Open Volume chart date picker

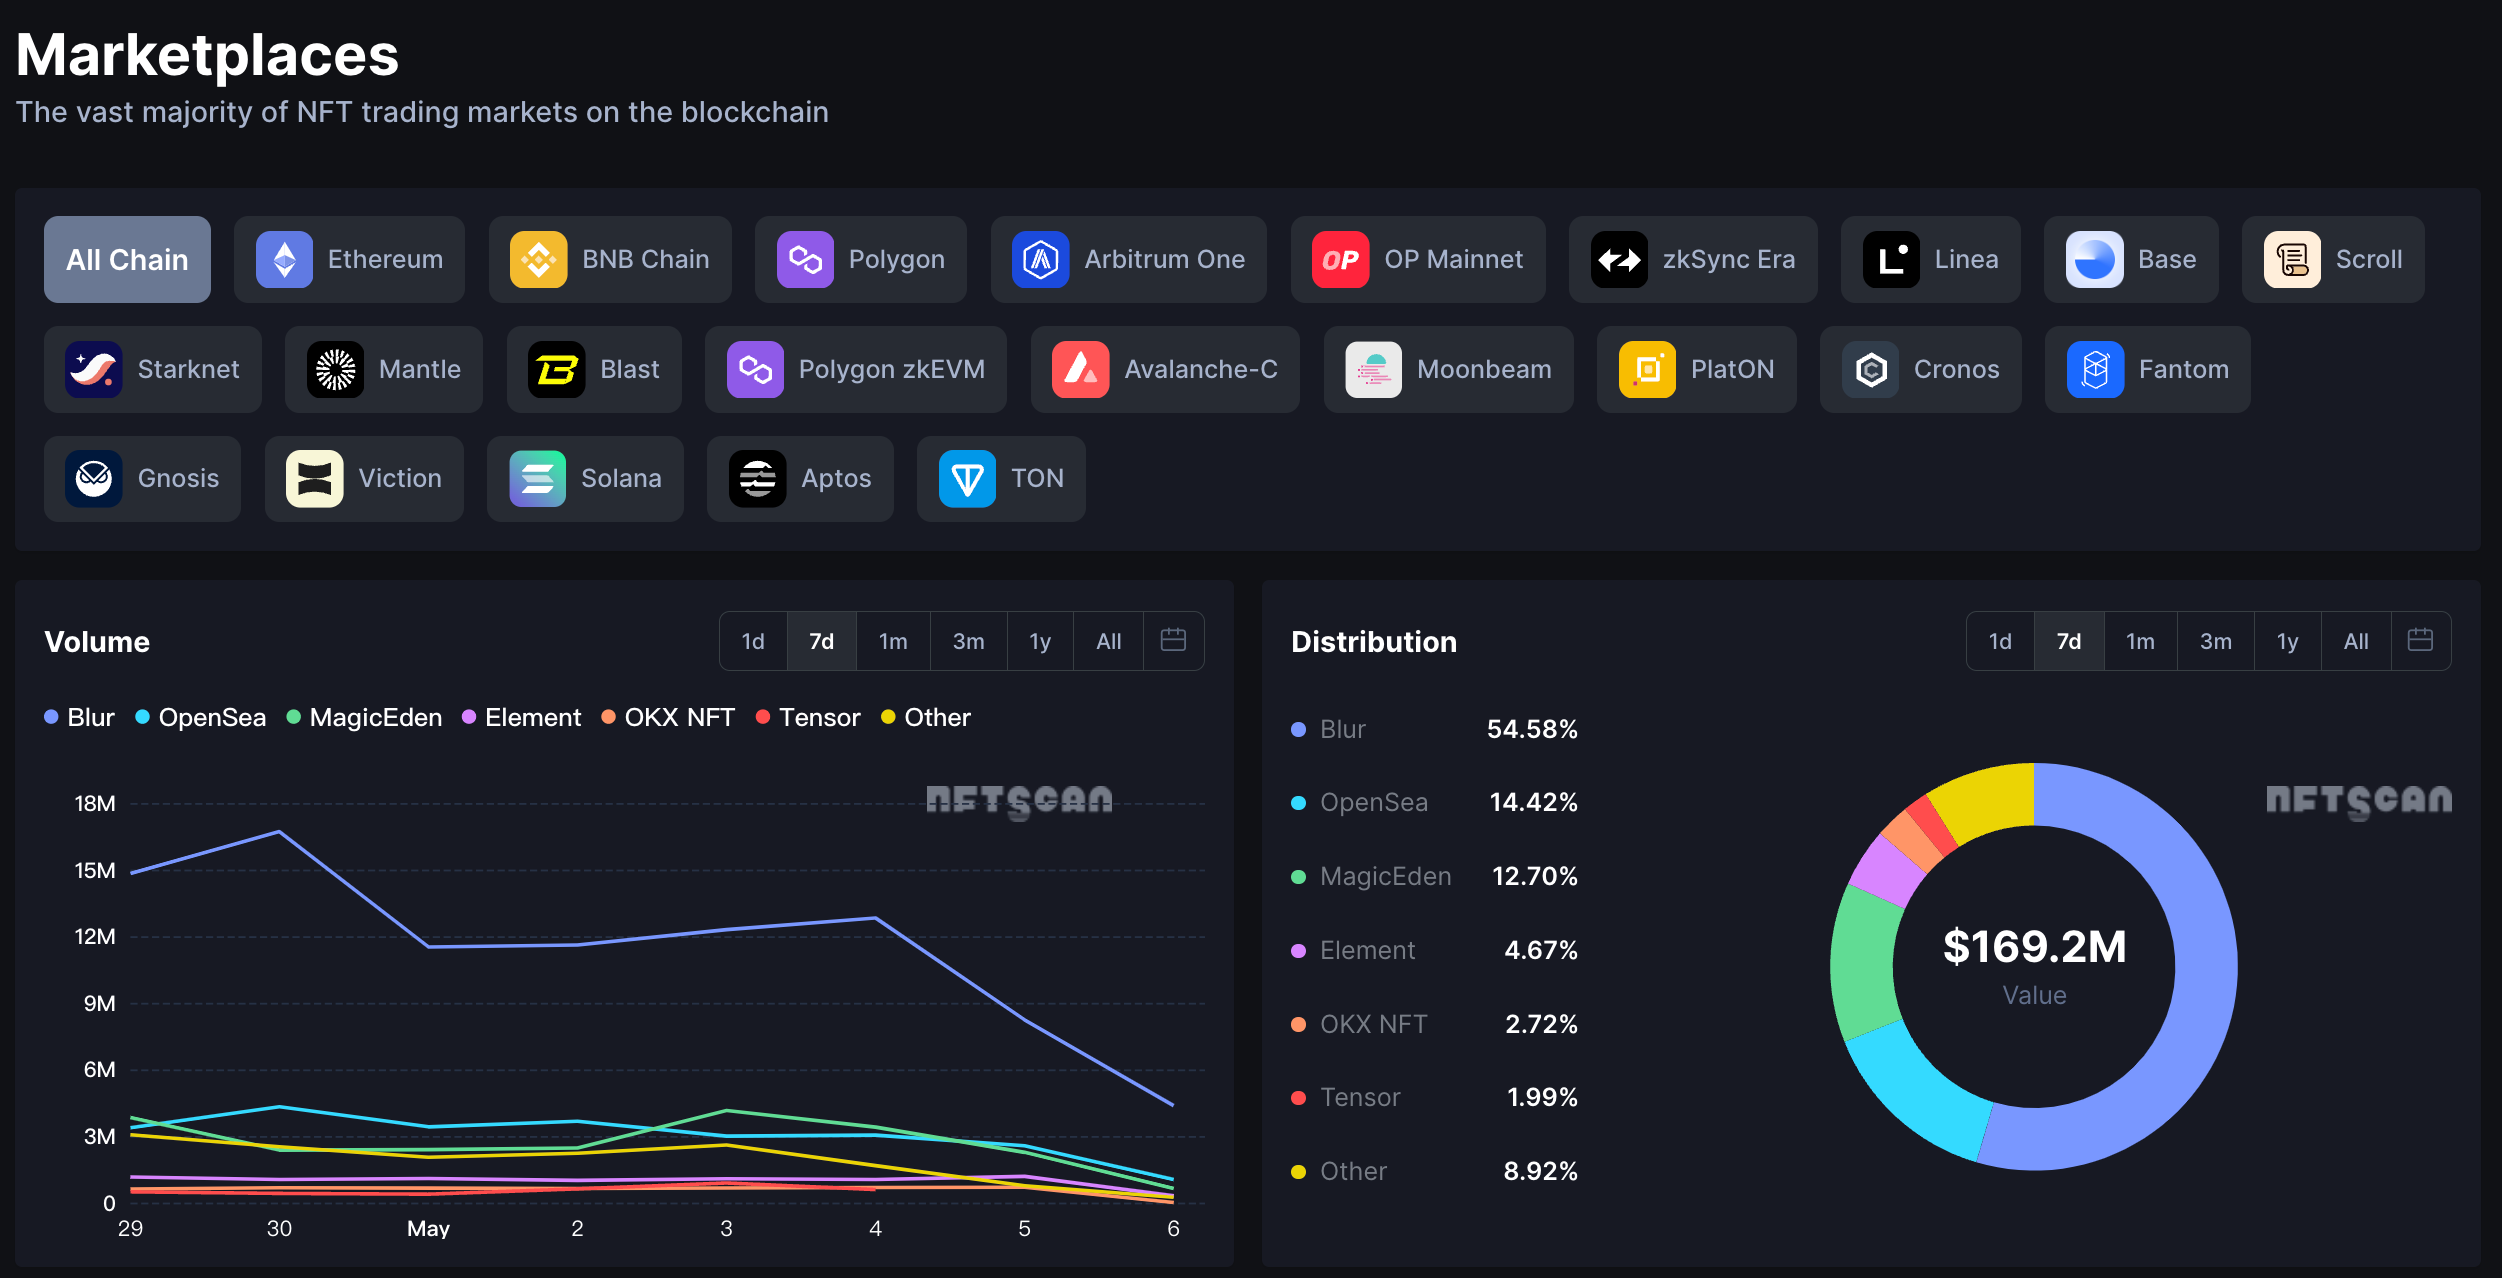[1177, 641]
